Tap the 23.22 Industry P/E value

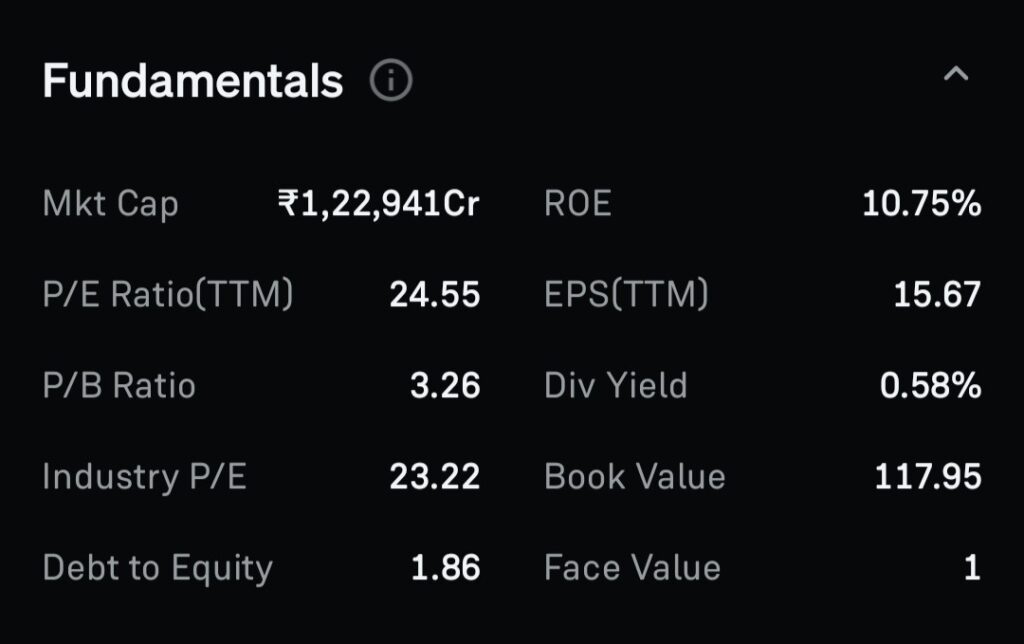click(434, 477)
